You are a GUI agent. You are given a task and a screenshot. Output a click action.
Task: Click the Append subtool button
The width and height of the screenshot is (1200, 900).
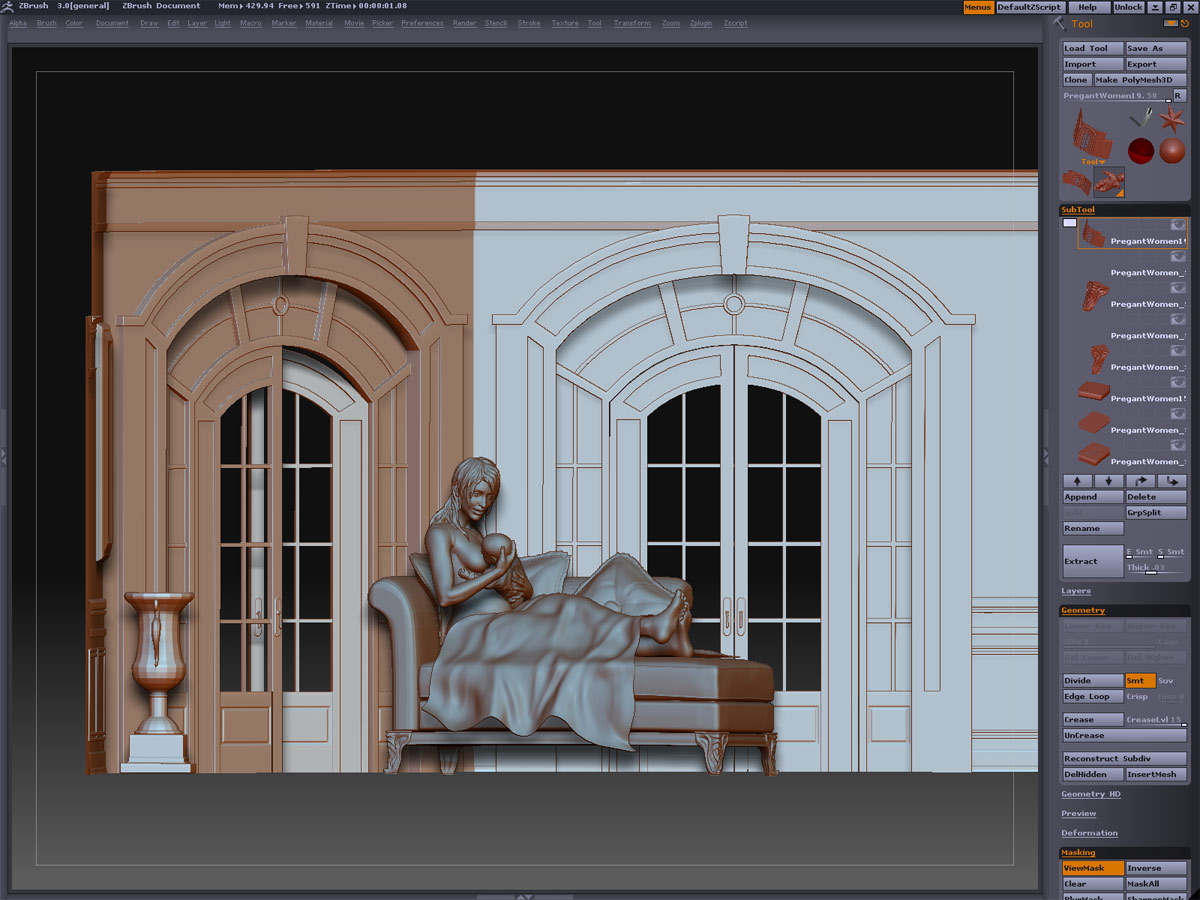tap(1093, 497)
